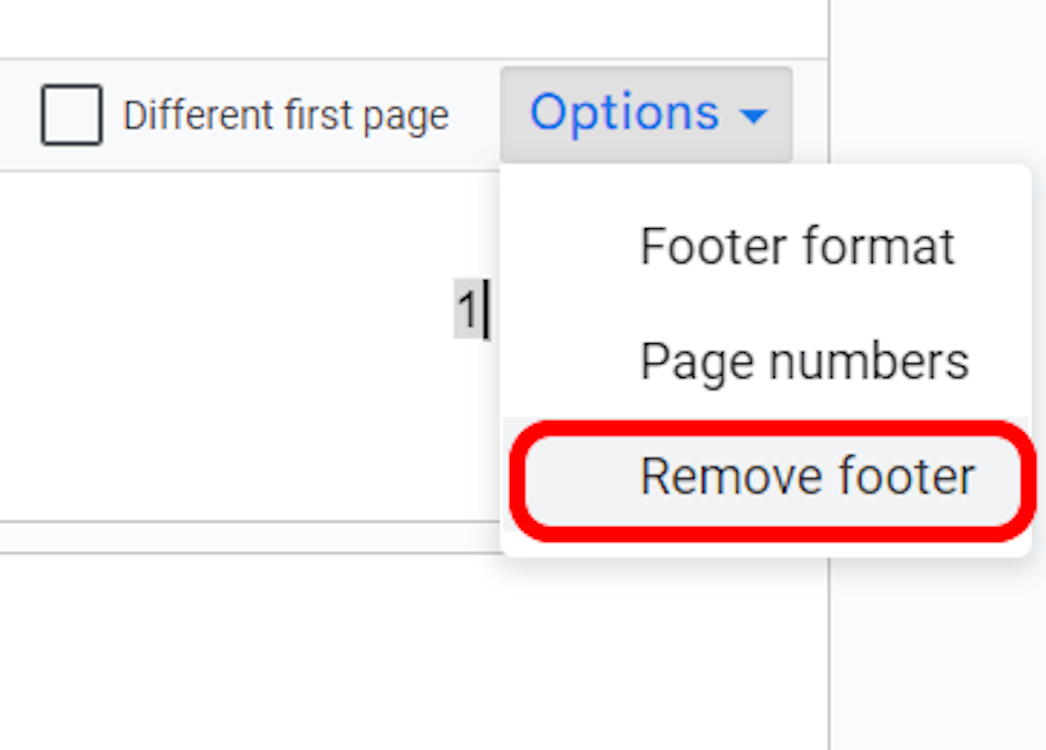Choose Footer format from the Options menu
This screenshot has height=750, width=1046.
point(796,246)
